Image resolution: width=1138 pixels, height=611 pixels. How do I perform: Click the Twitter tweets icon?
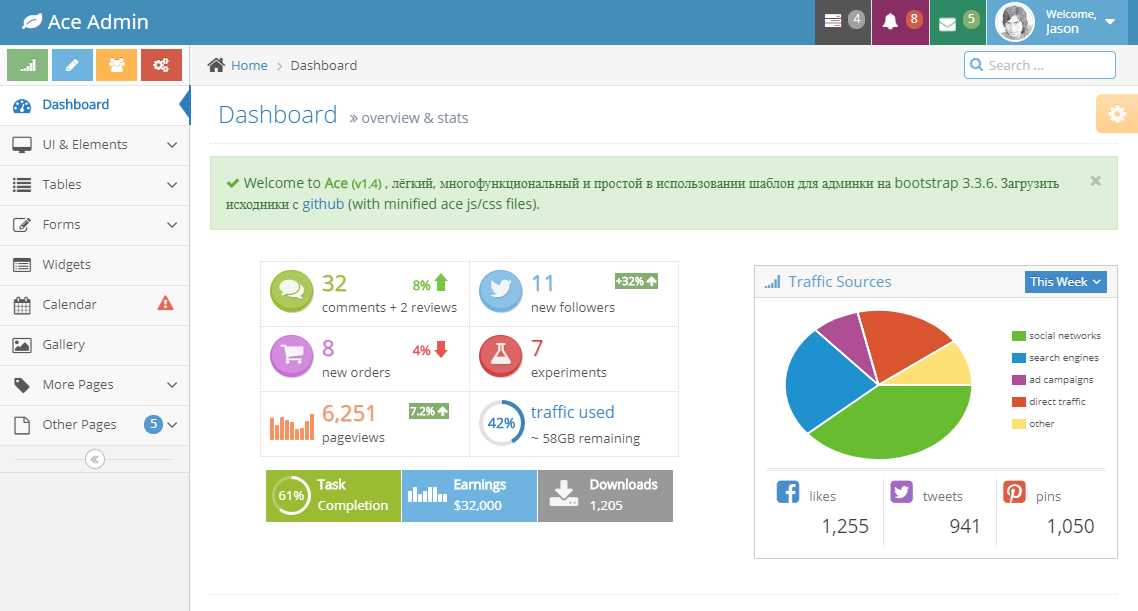pyautogui.click(x=901, y=492)
